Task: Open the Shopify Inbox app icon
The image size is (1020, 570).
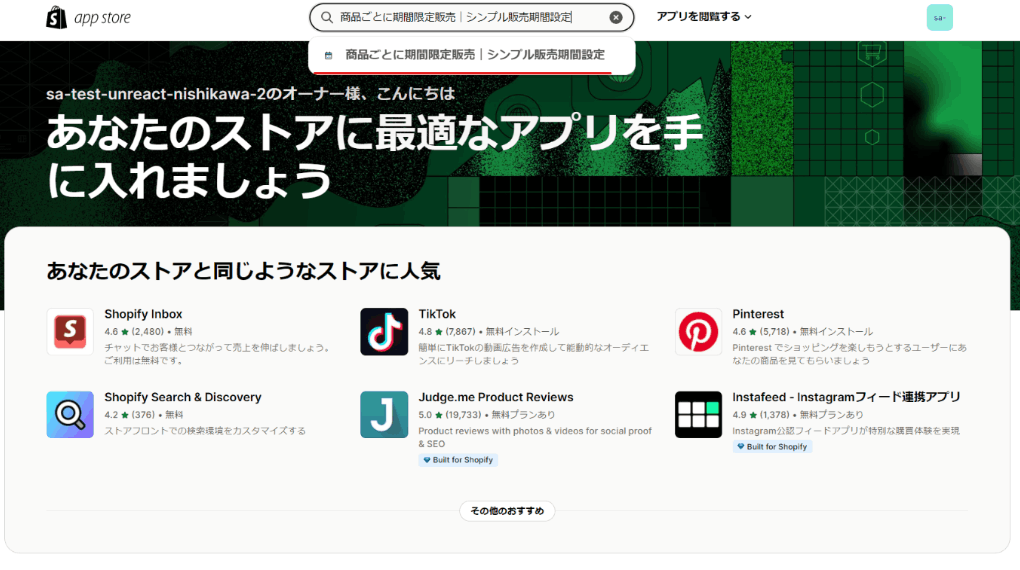Action: pos(70,331)
